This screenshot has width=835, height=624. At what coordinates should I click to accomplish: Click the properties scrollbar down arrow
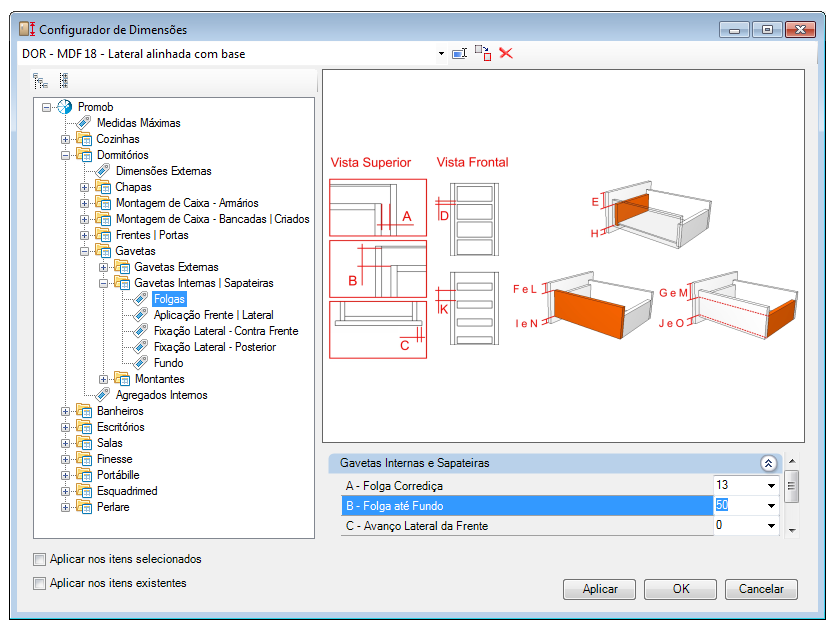coord(792,530)
